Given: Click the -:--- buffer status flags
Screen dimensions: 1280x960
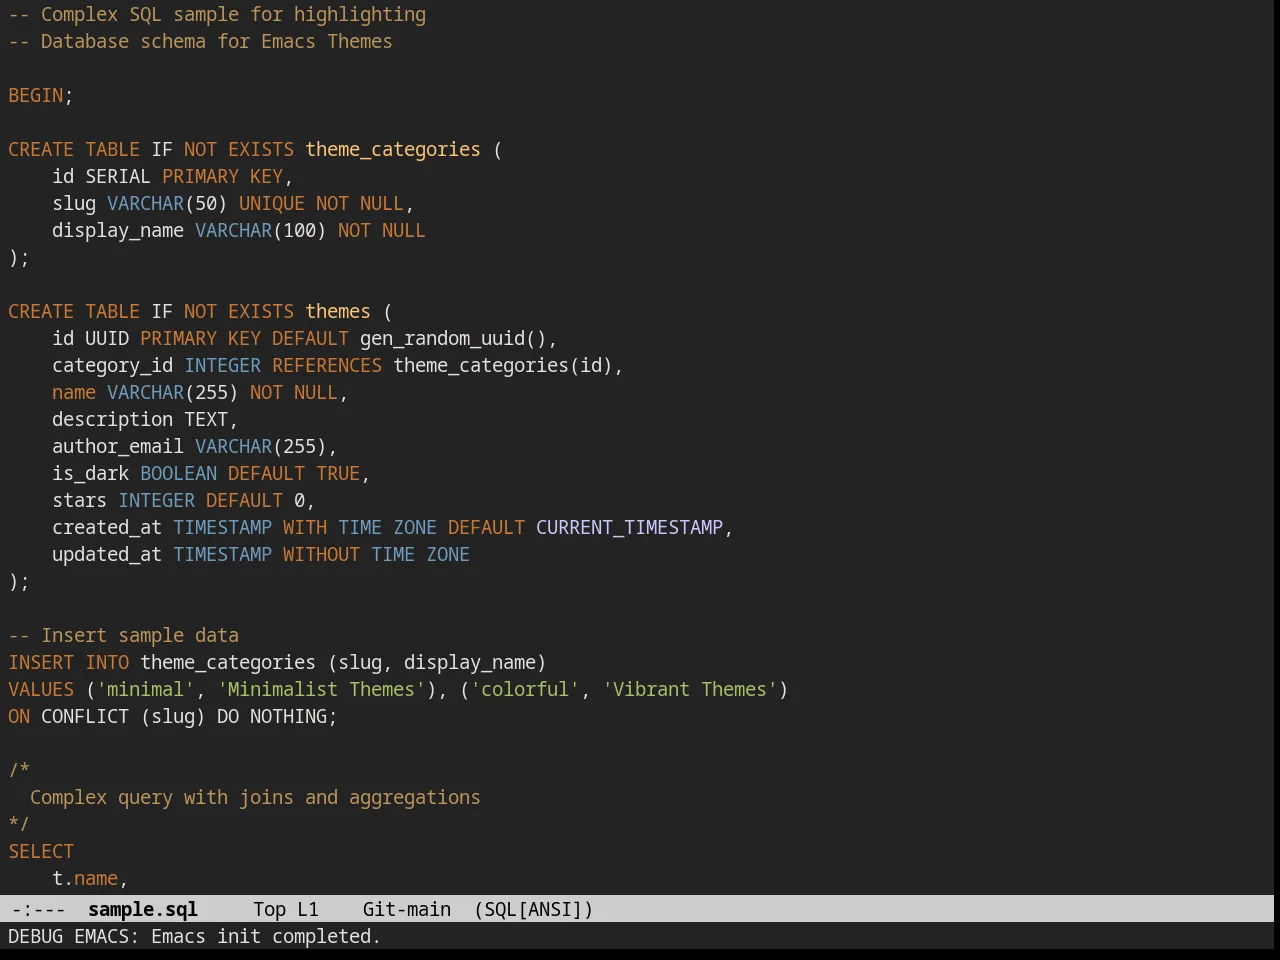Looking at the screenshot, I should [38, 909].
